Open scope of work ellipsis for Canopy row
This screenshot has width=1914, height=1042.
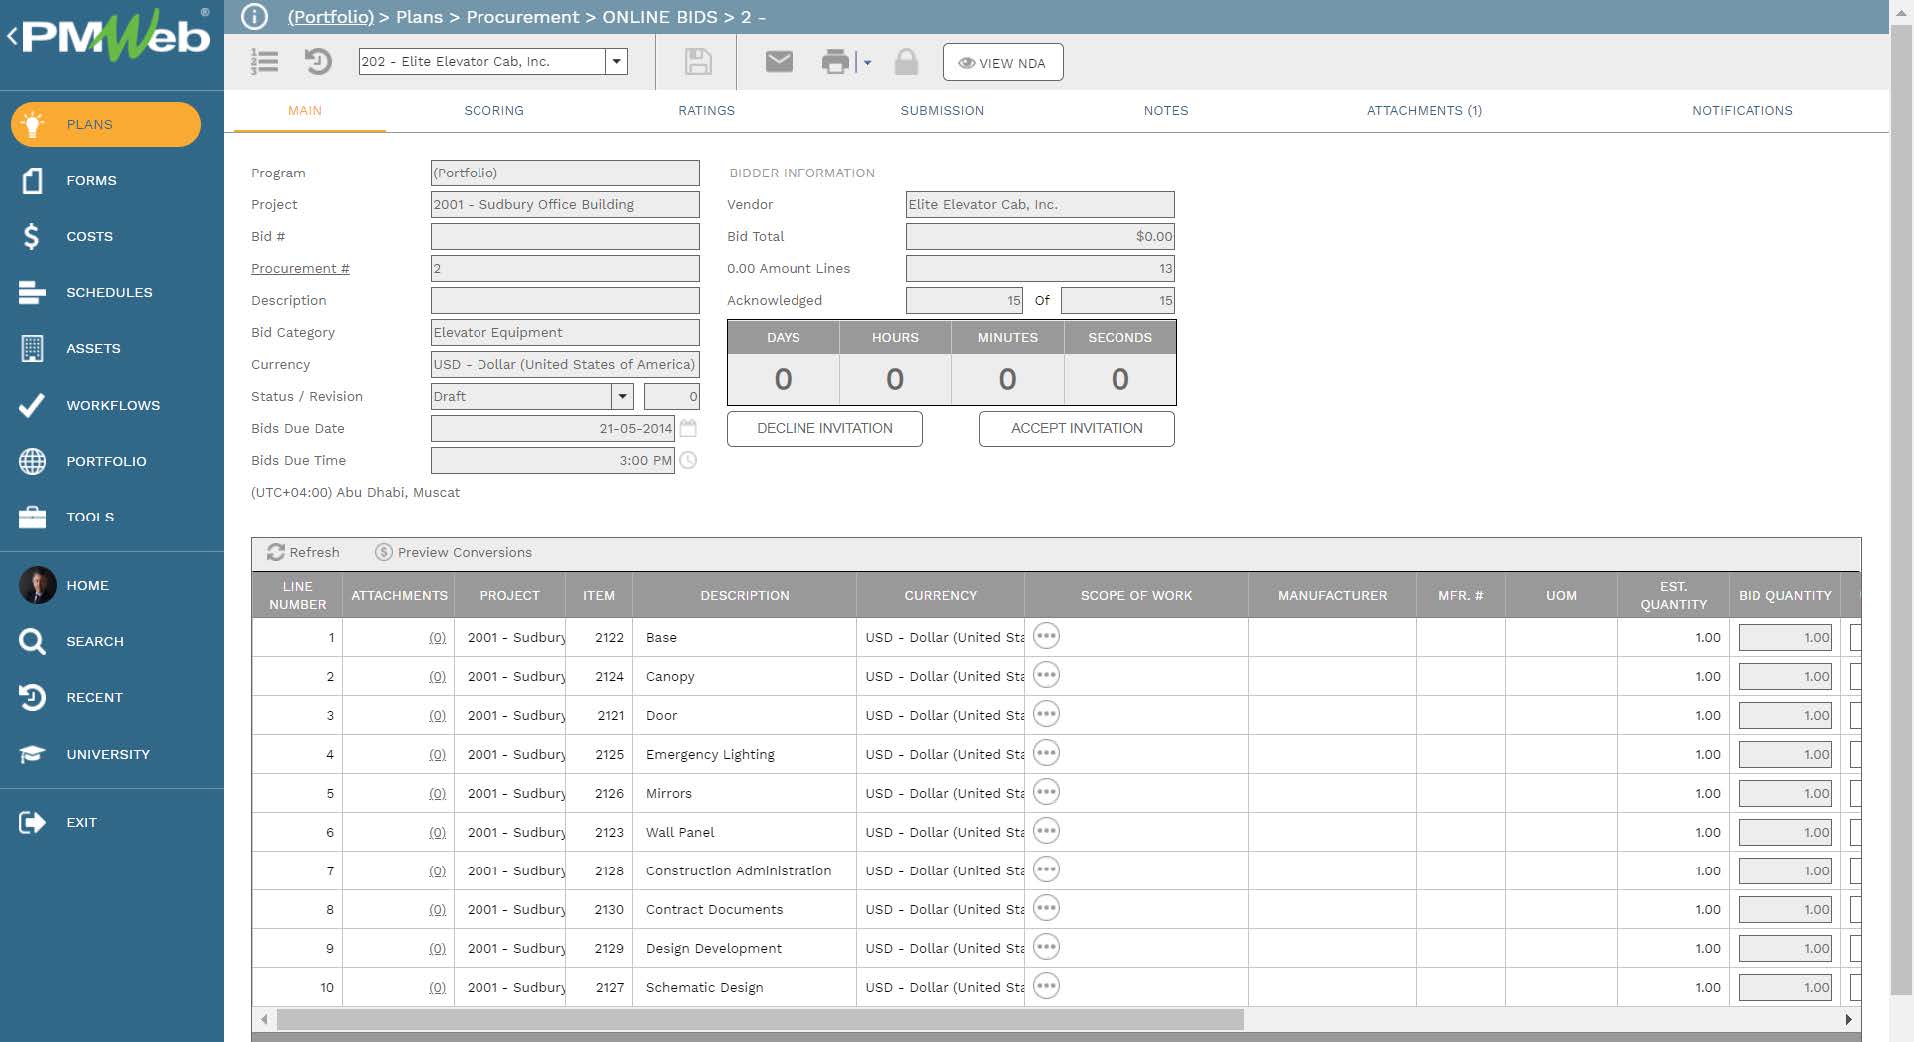1046,676
